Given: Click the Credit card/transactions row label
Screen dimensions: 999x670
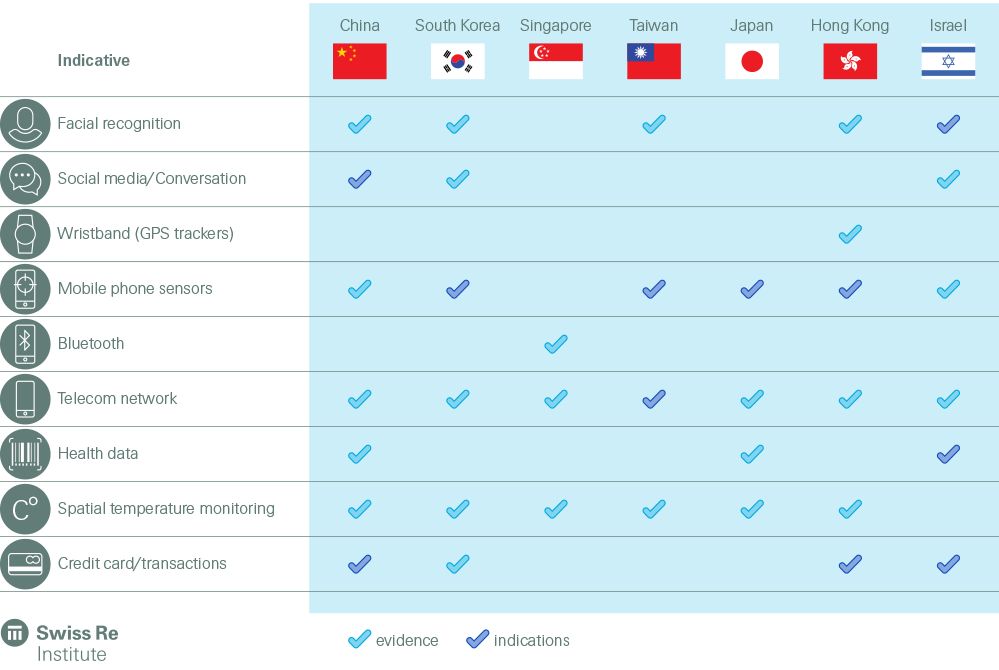Looking at the screenshot, I should [x=142, y=564].
